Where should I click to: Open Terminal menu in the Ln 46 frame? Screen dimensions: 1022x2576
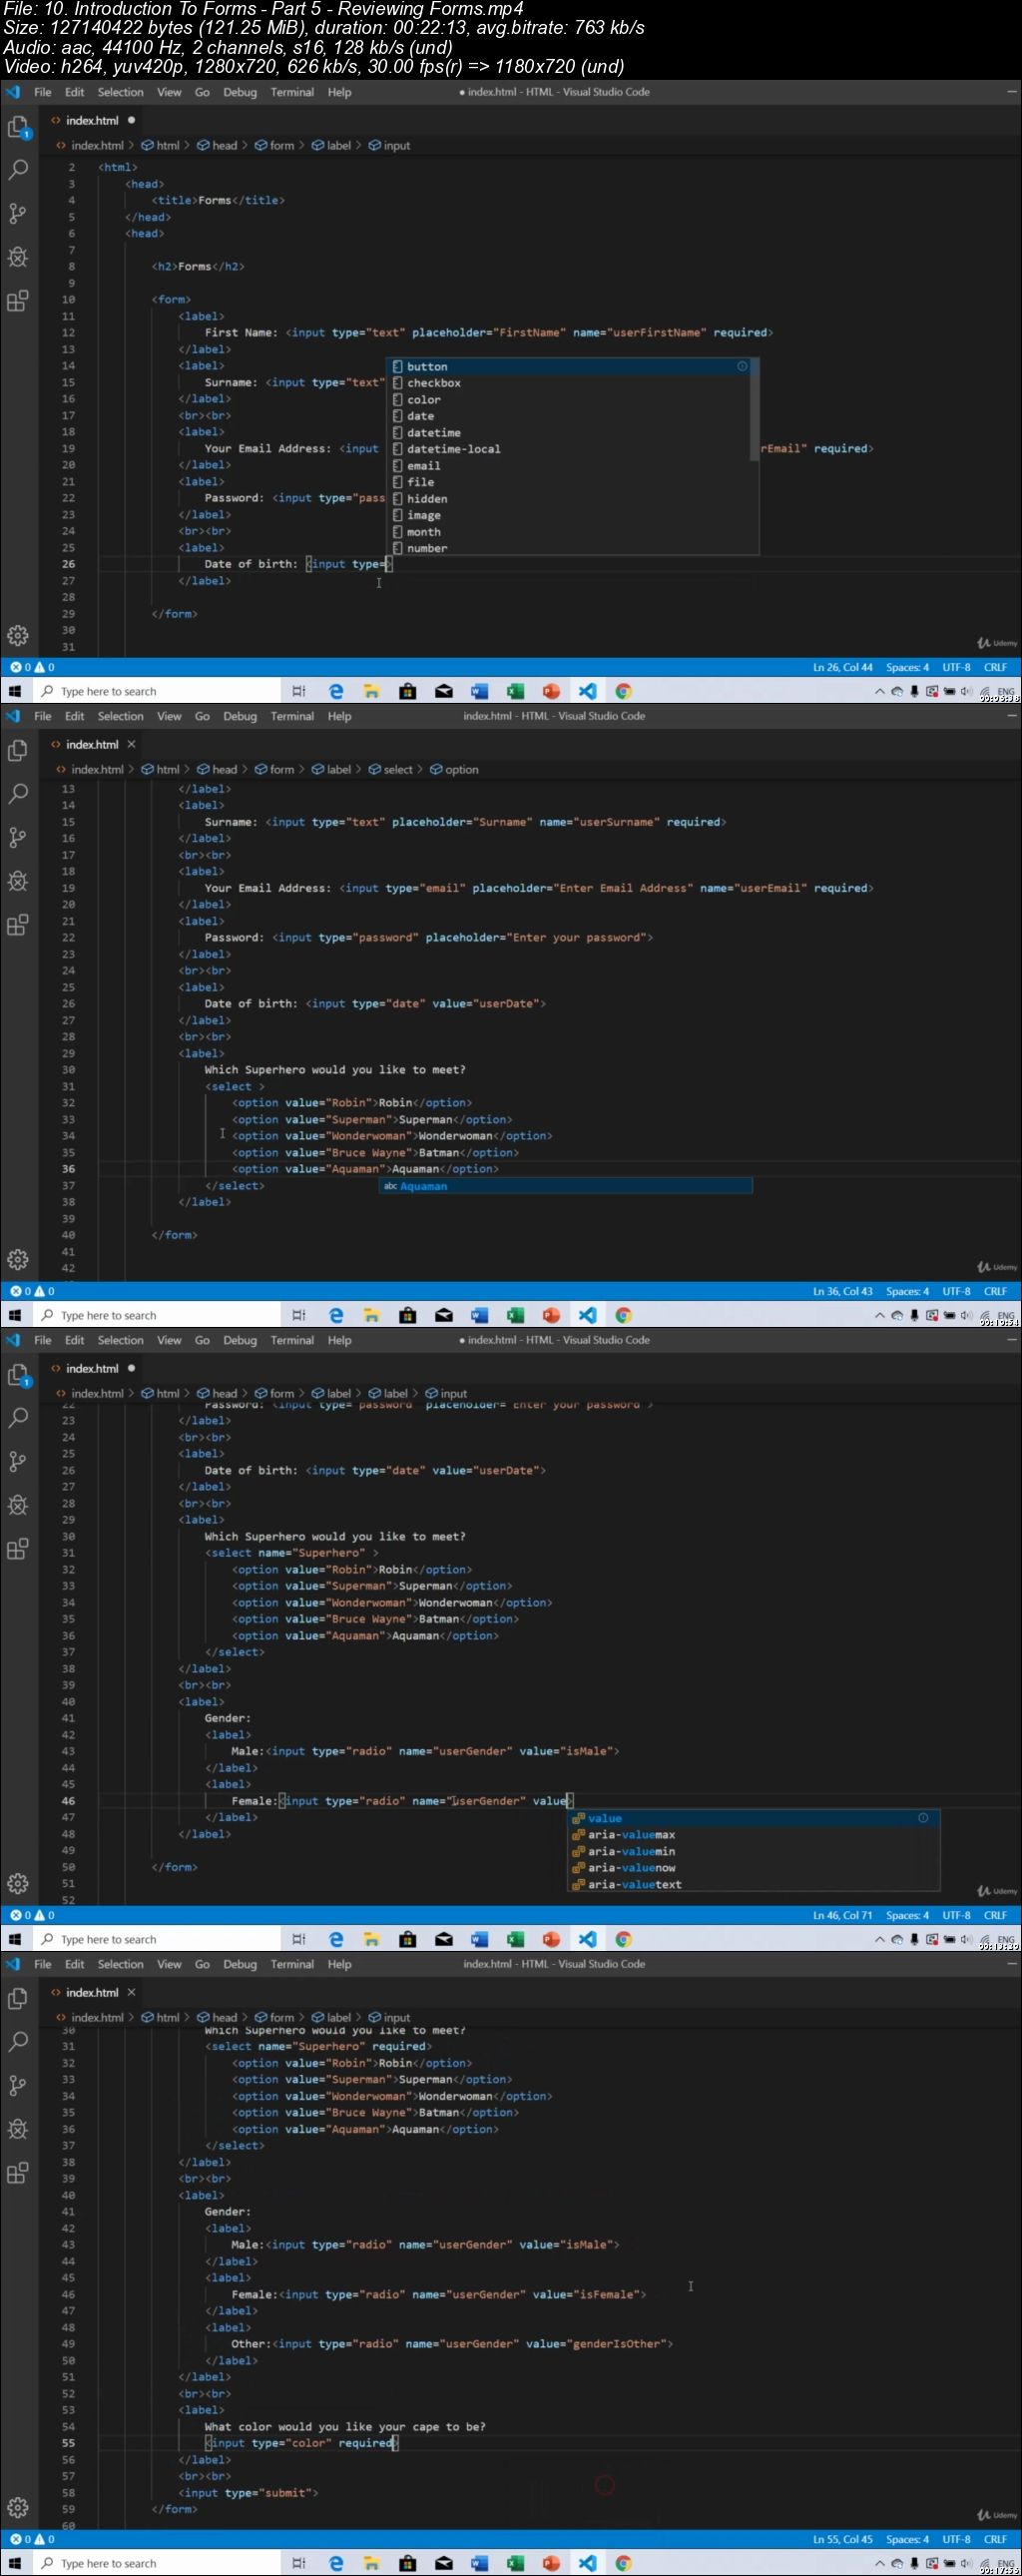292,1340
